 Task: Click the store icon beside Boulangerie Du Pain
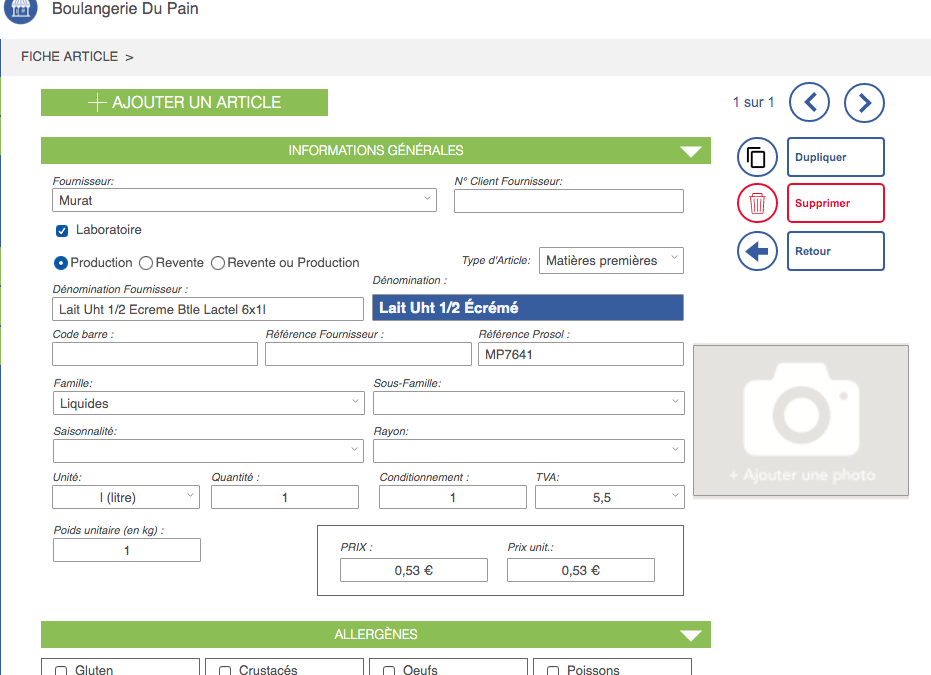coord(20,9)
